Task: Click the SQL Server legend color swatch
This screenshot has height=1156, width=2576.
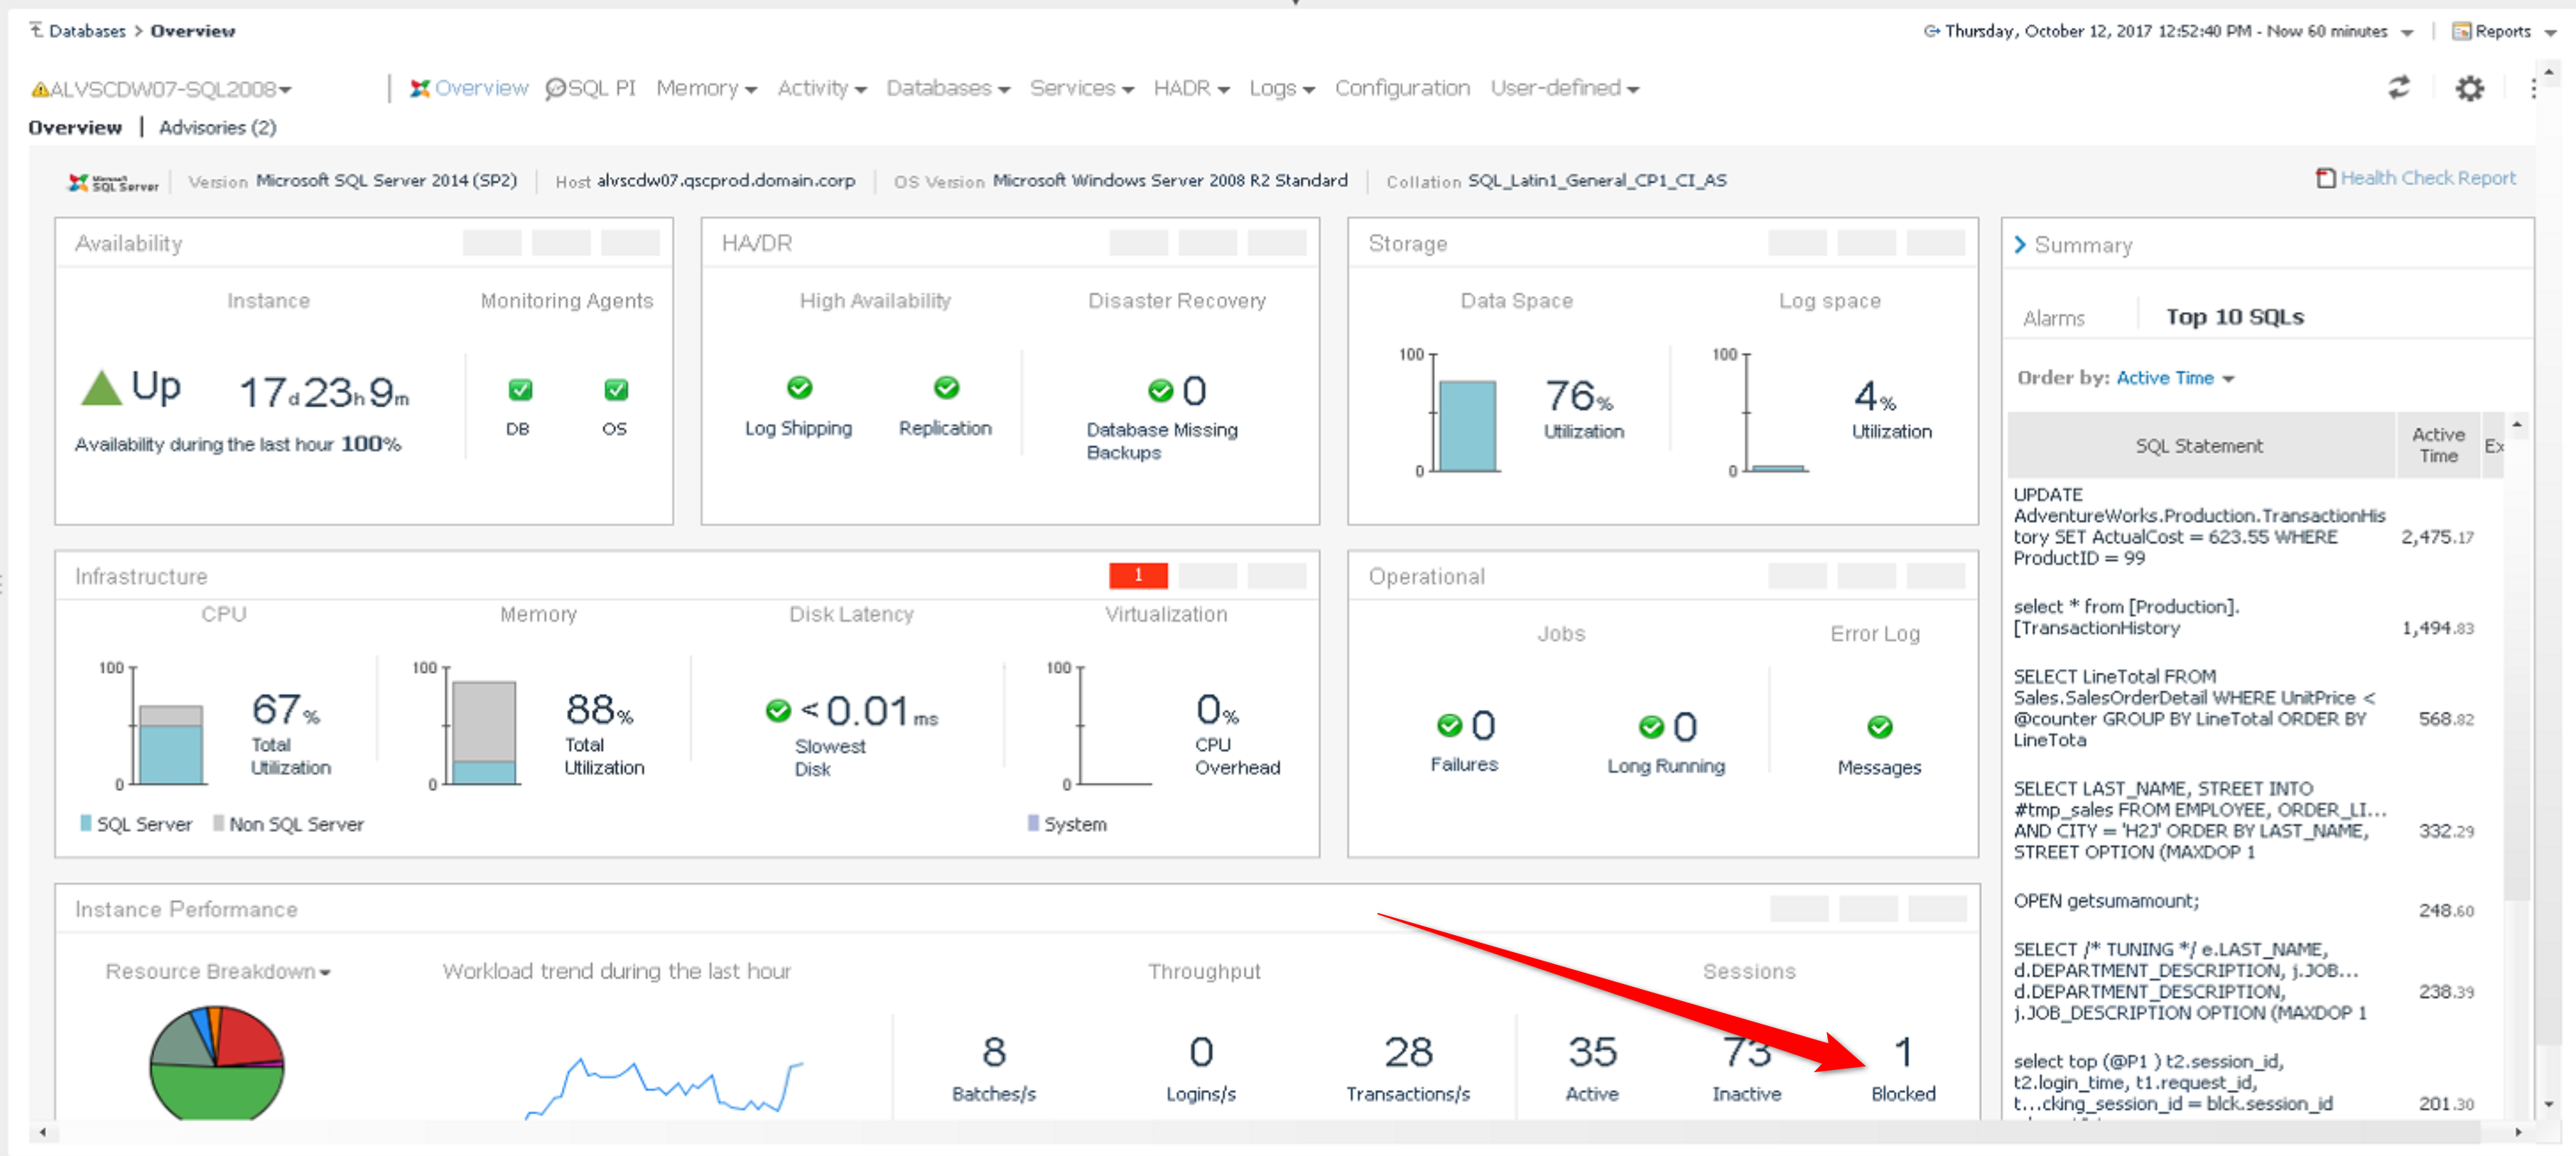Action: point(86,823)
